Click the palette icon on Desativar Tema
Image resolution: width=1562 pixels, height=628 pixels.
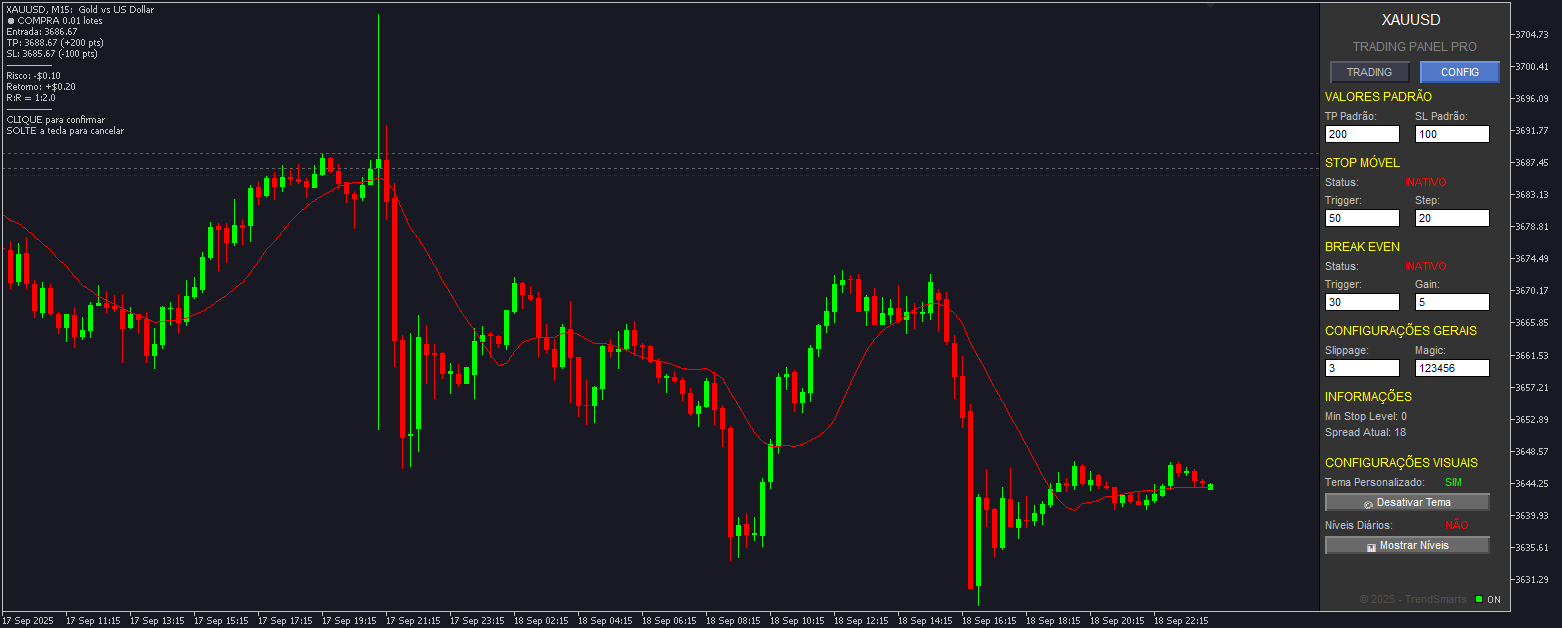(x=1367, y=503)
